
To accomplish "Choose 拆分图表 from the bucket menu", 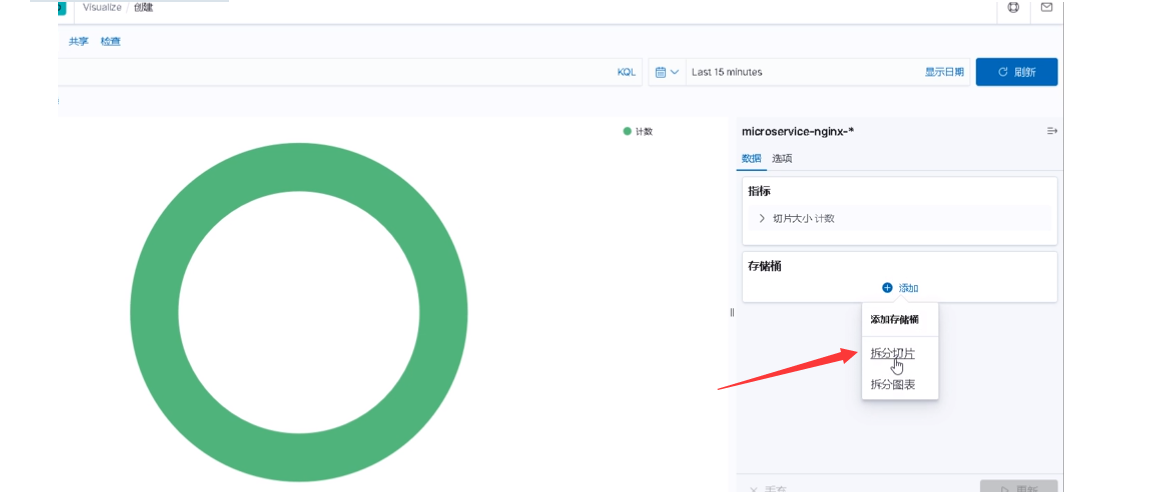I will 893,385.
